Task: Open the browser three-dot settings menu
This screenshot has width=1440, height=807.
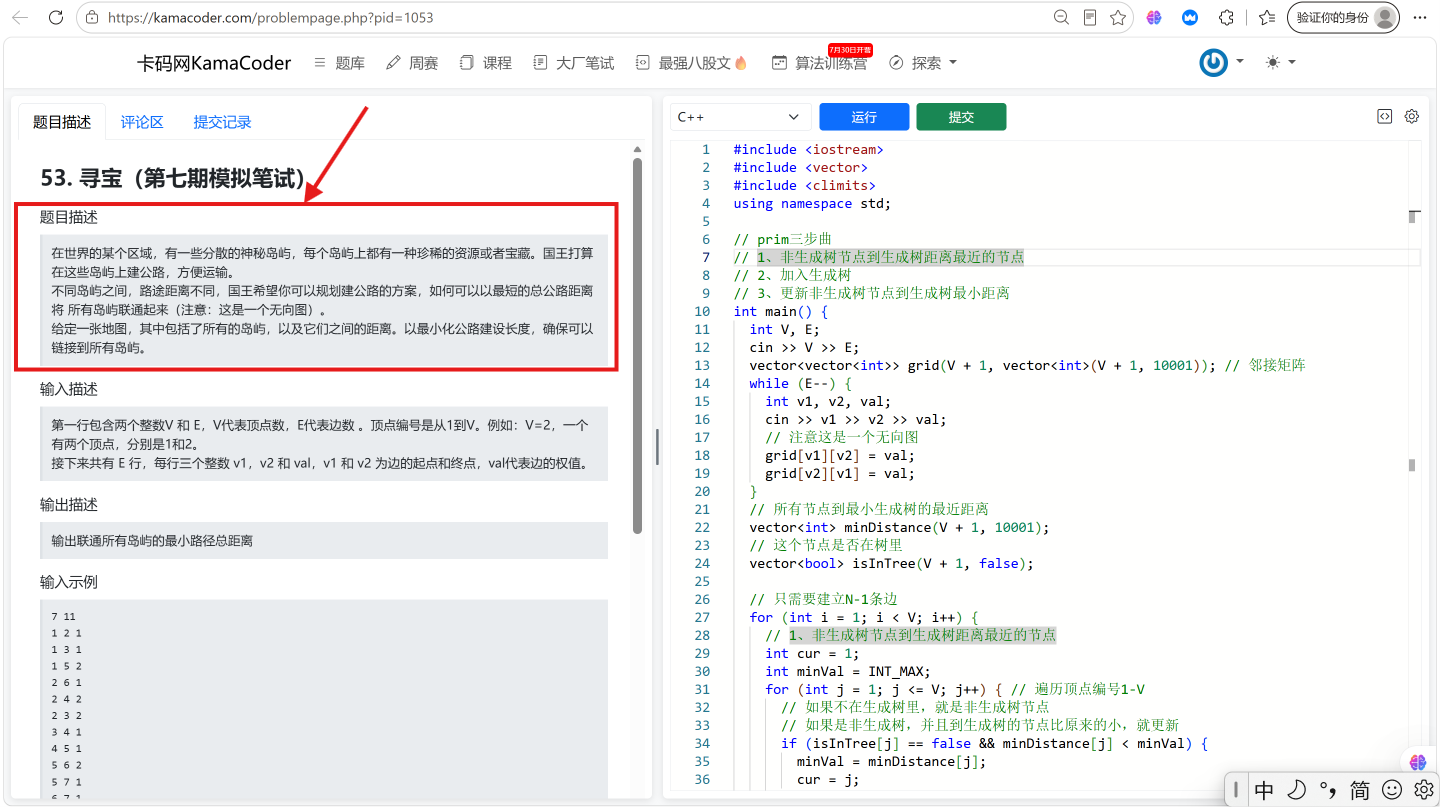Action: [1419, 17]
